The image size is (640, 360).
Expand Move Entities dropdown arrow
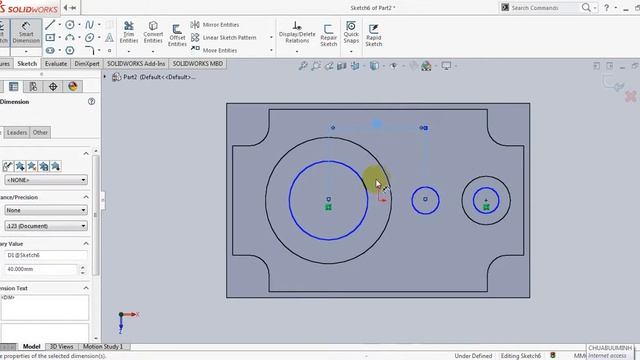tap(271, 50)
